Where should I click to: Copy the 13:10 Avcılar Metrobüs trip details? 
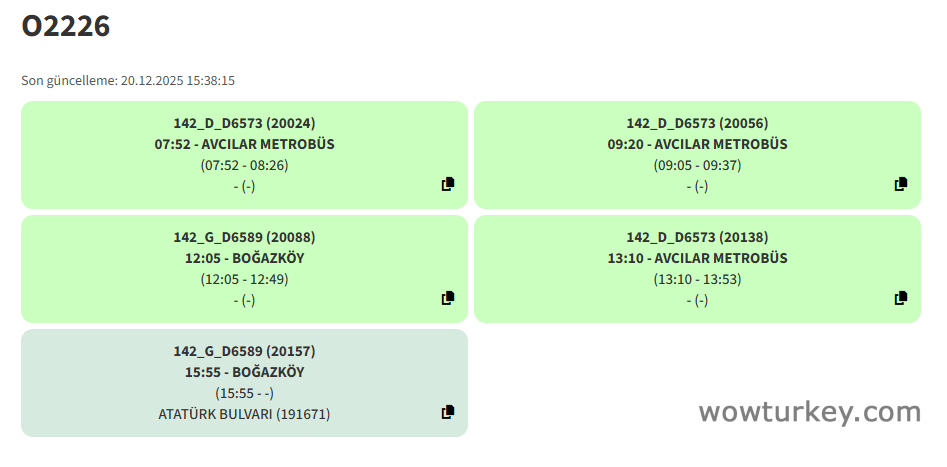tap(901, 298)
